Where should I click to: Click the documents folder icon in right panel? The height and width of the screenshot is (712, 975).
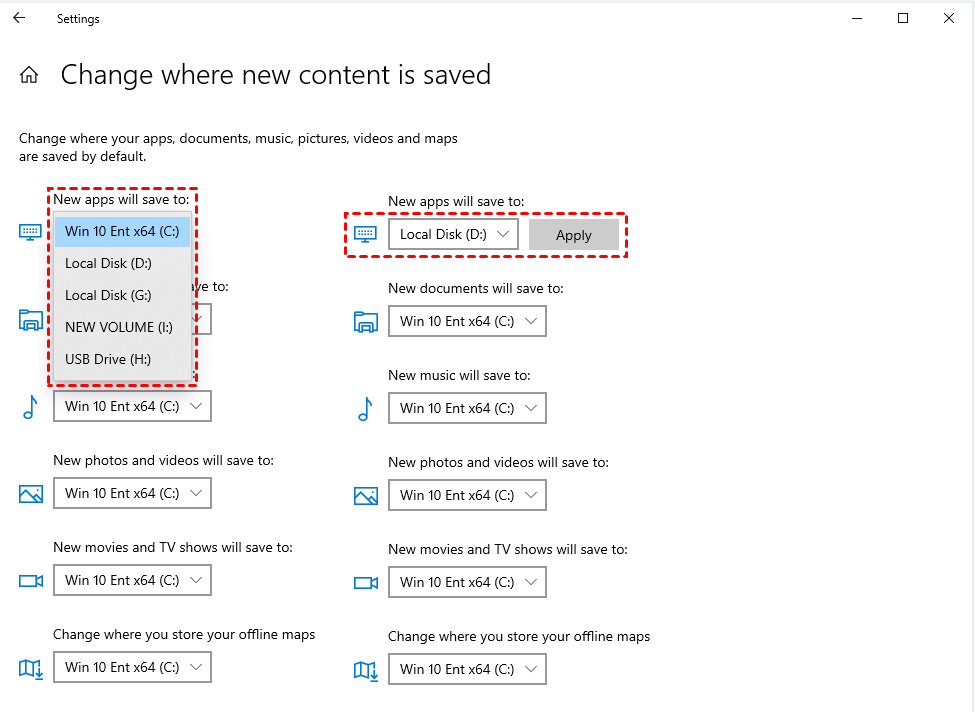click(x=366, y=322)
